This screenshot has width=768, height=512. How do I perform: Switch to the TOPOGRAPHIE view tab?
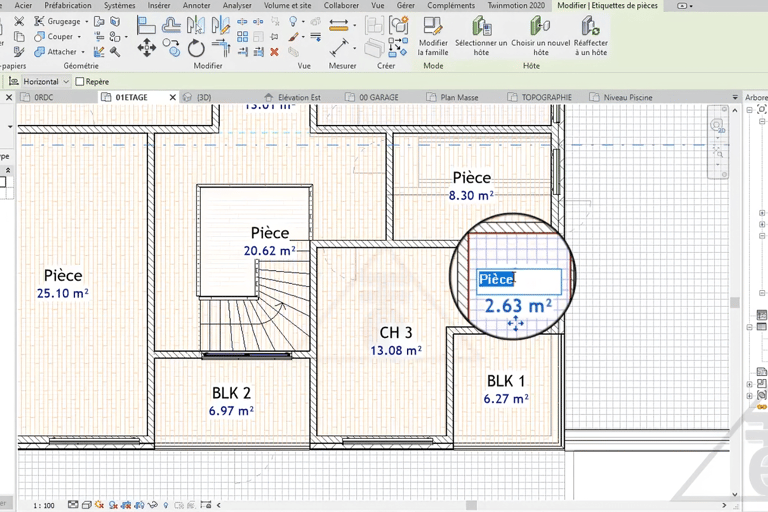click(x=546, y=98)
